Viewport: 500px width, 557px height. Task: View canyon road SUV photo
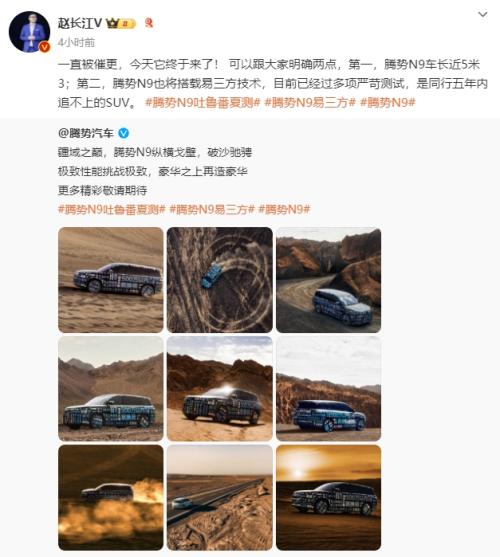click(328, 280)
